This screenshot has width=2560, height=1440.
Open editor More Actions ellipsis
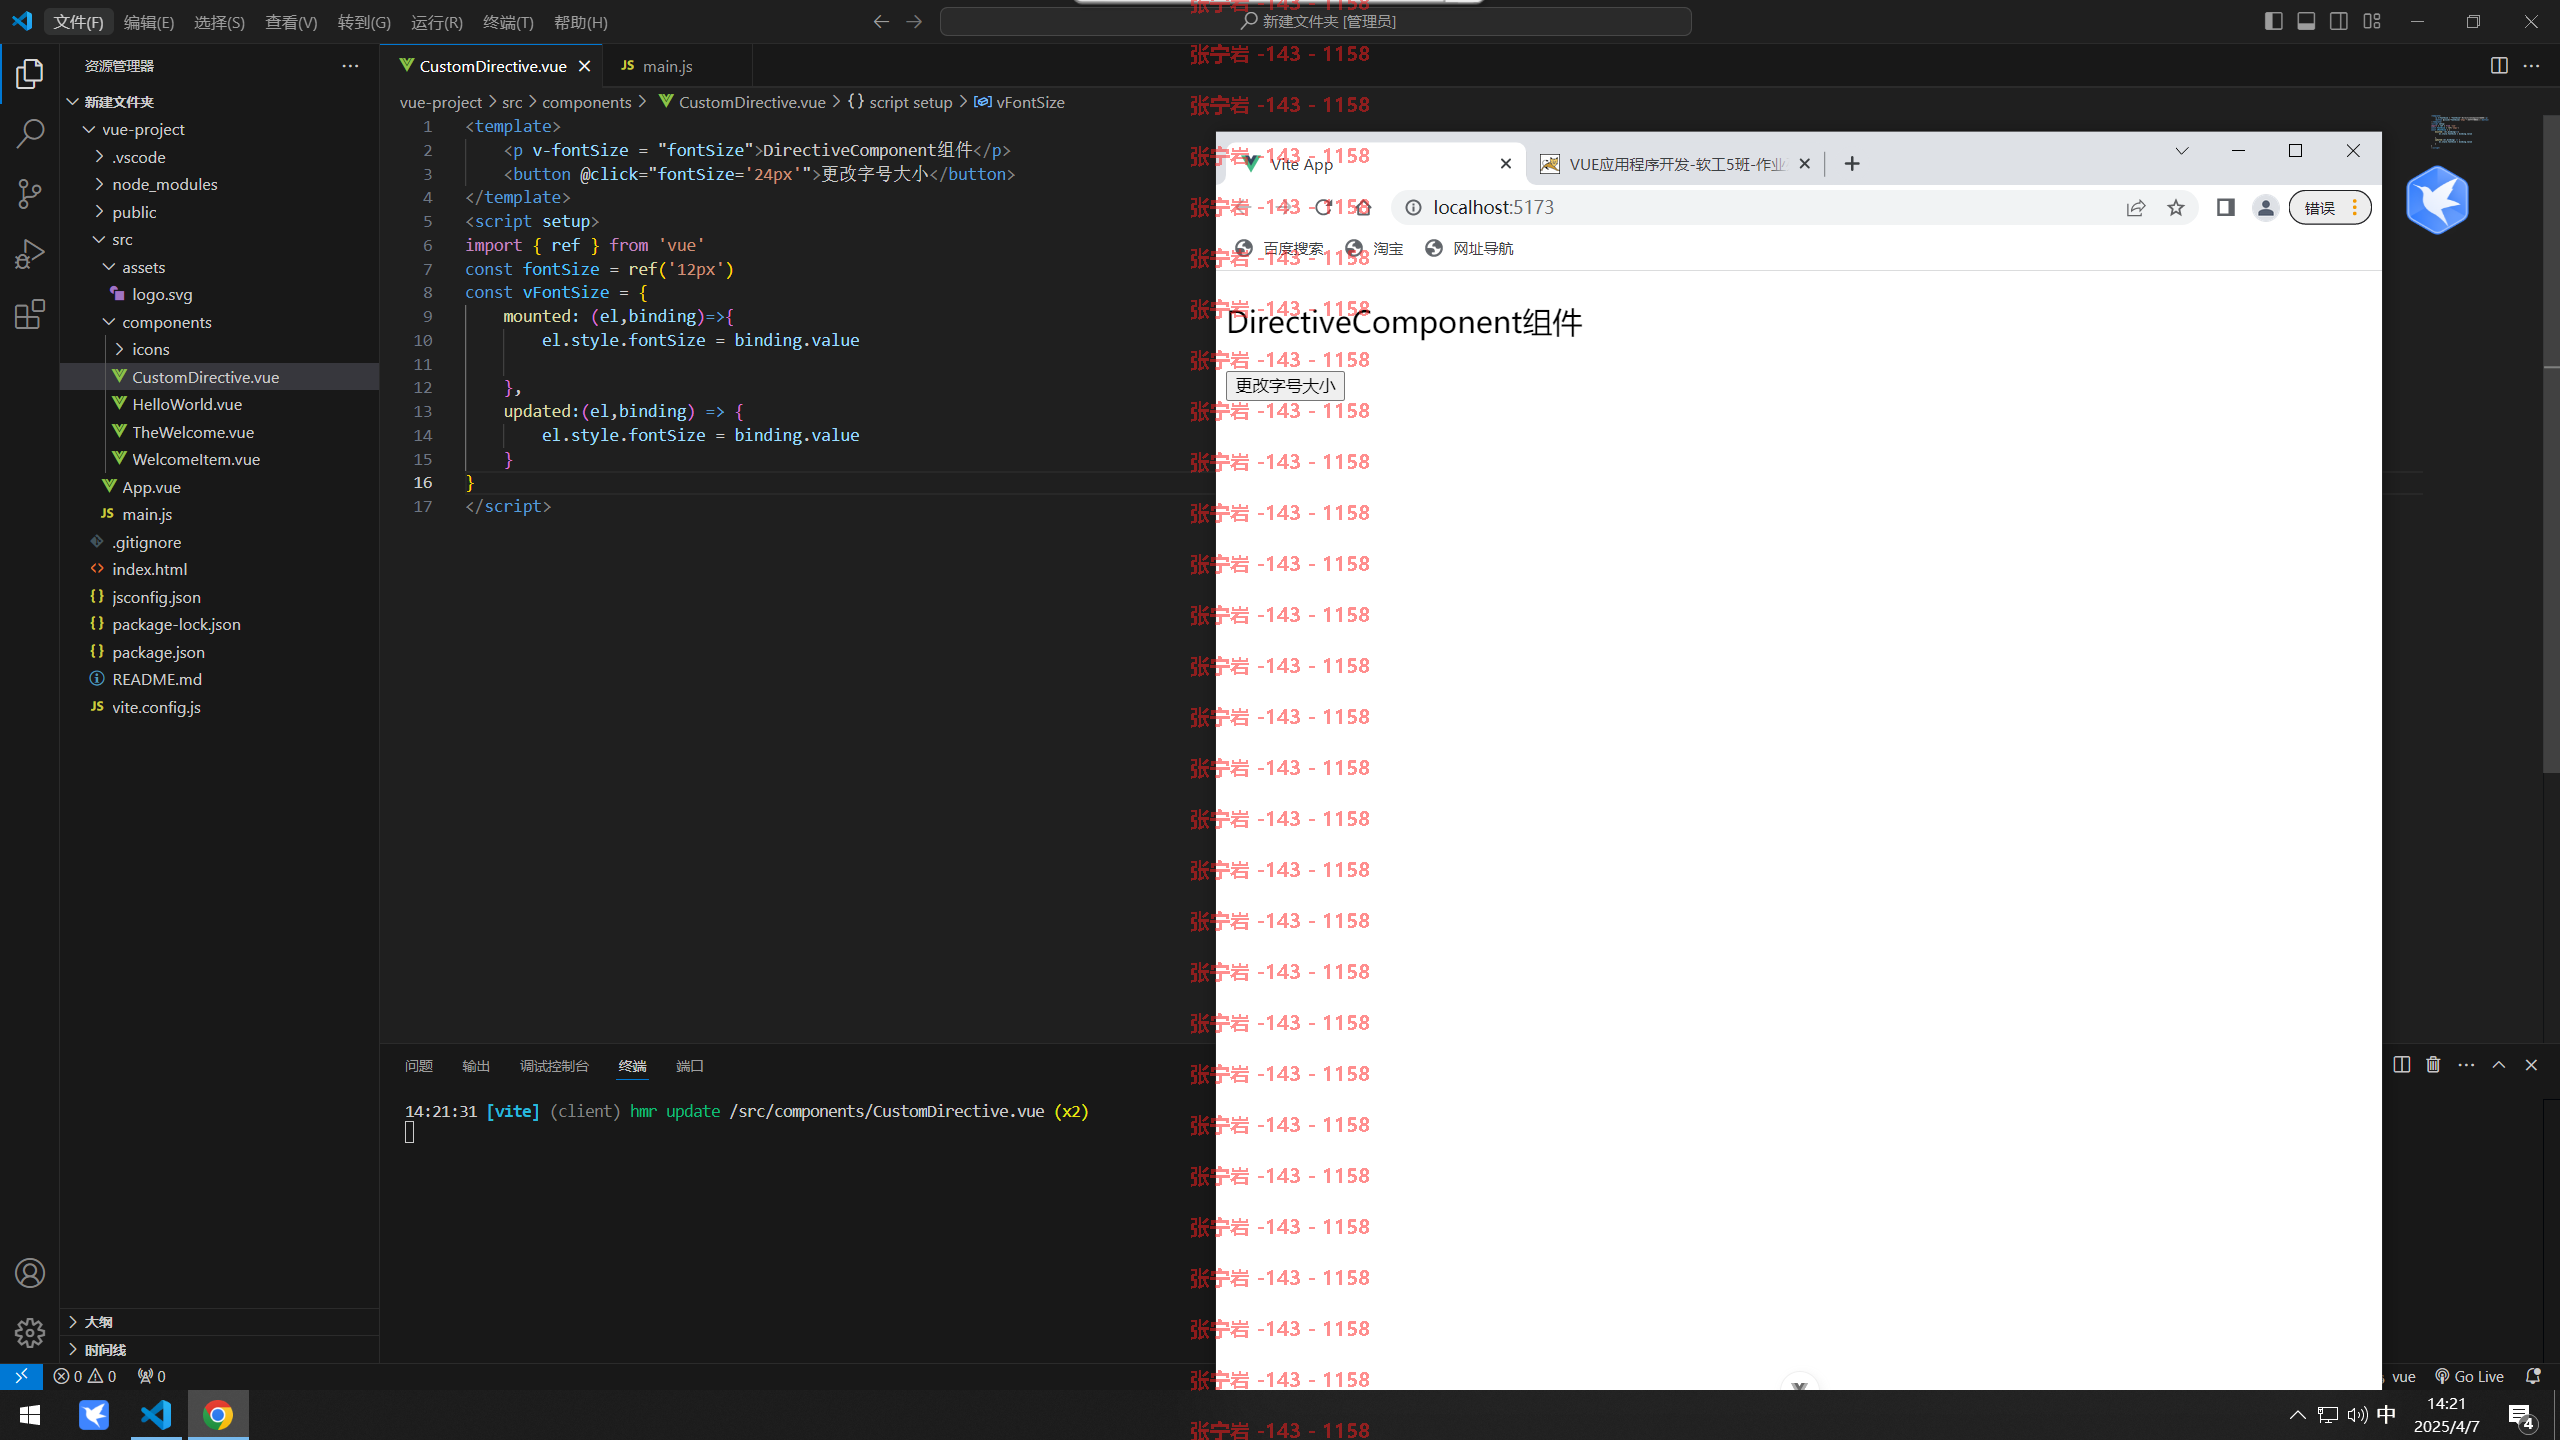(x=2531, y=66)
